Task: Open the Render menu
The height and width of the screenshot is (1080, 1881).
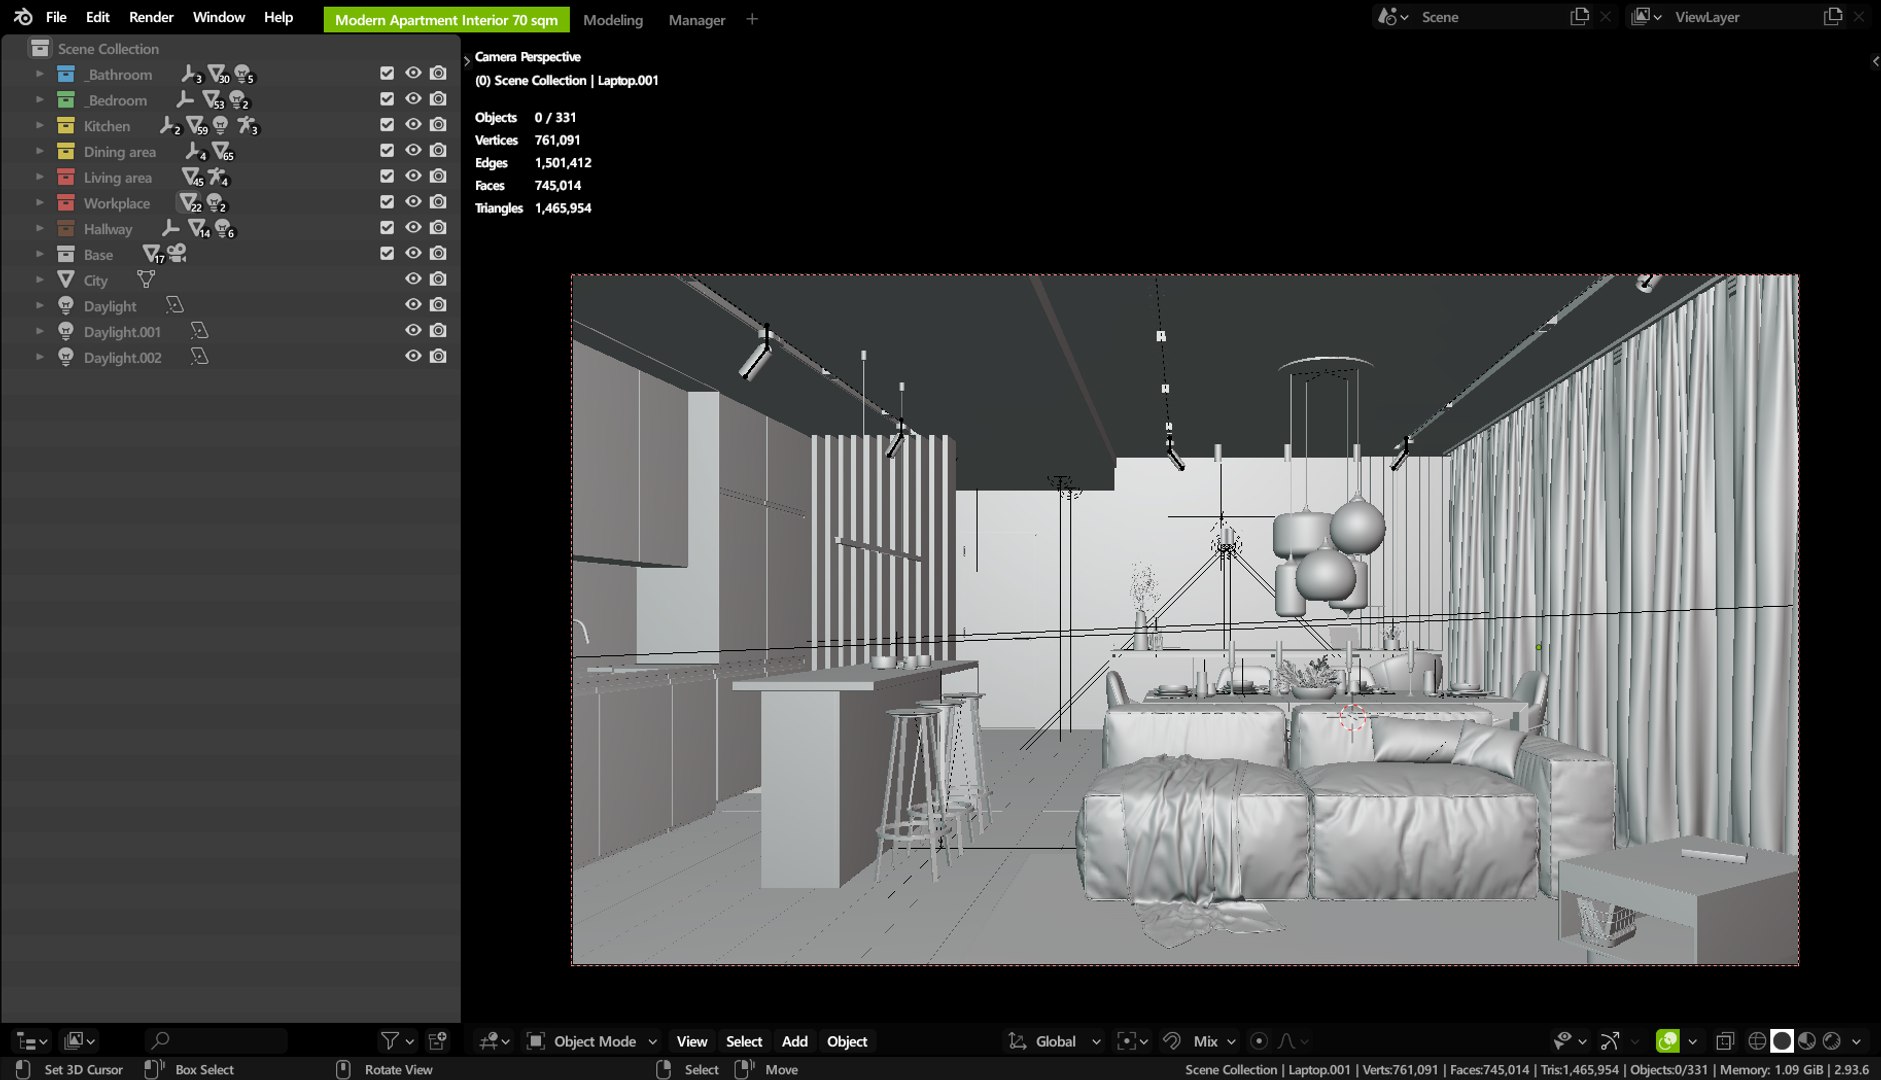Action: [151, 17]
